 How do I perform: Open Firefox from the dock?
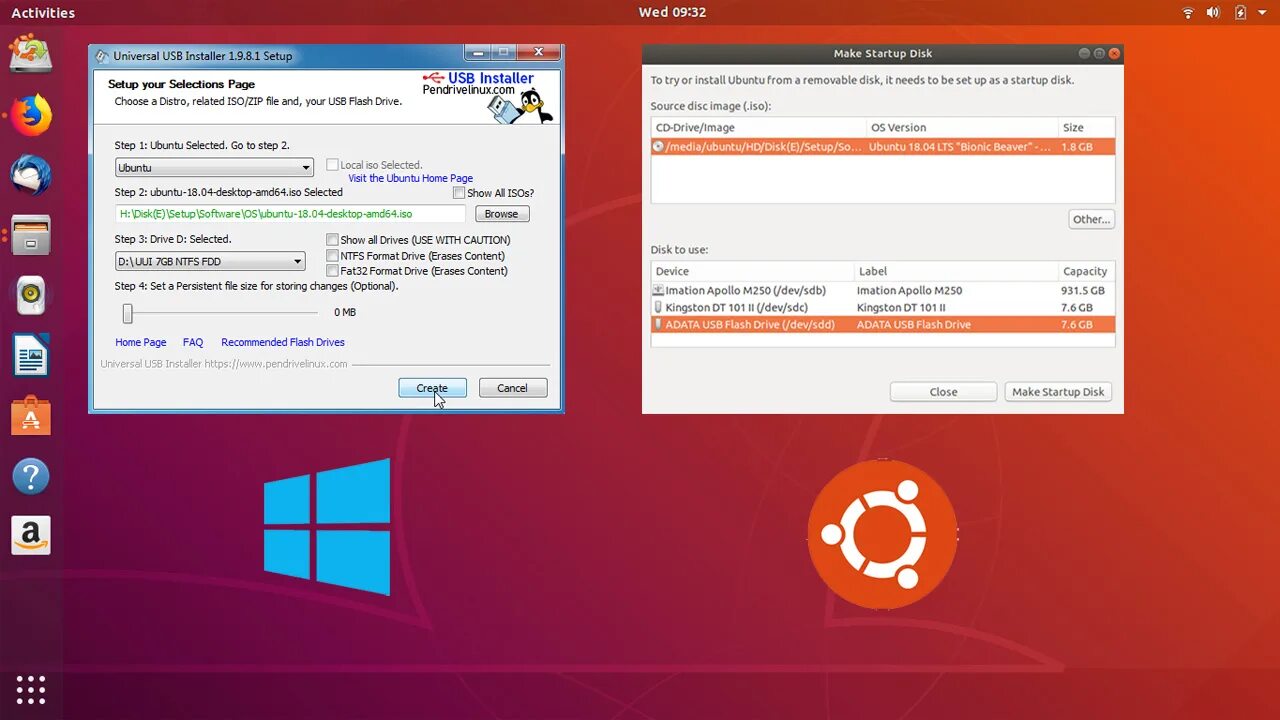tap(31, 115)
